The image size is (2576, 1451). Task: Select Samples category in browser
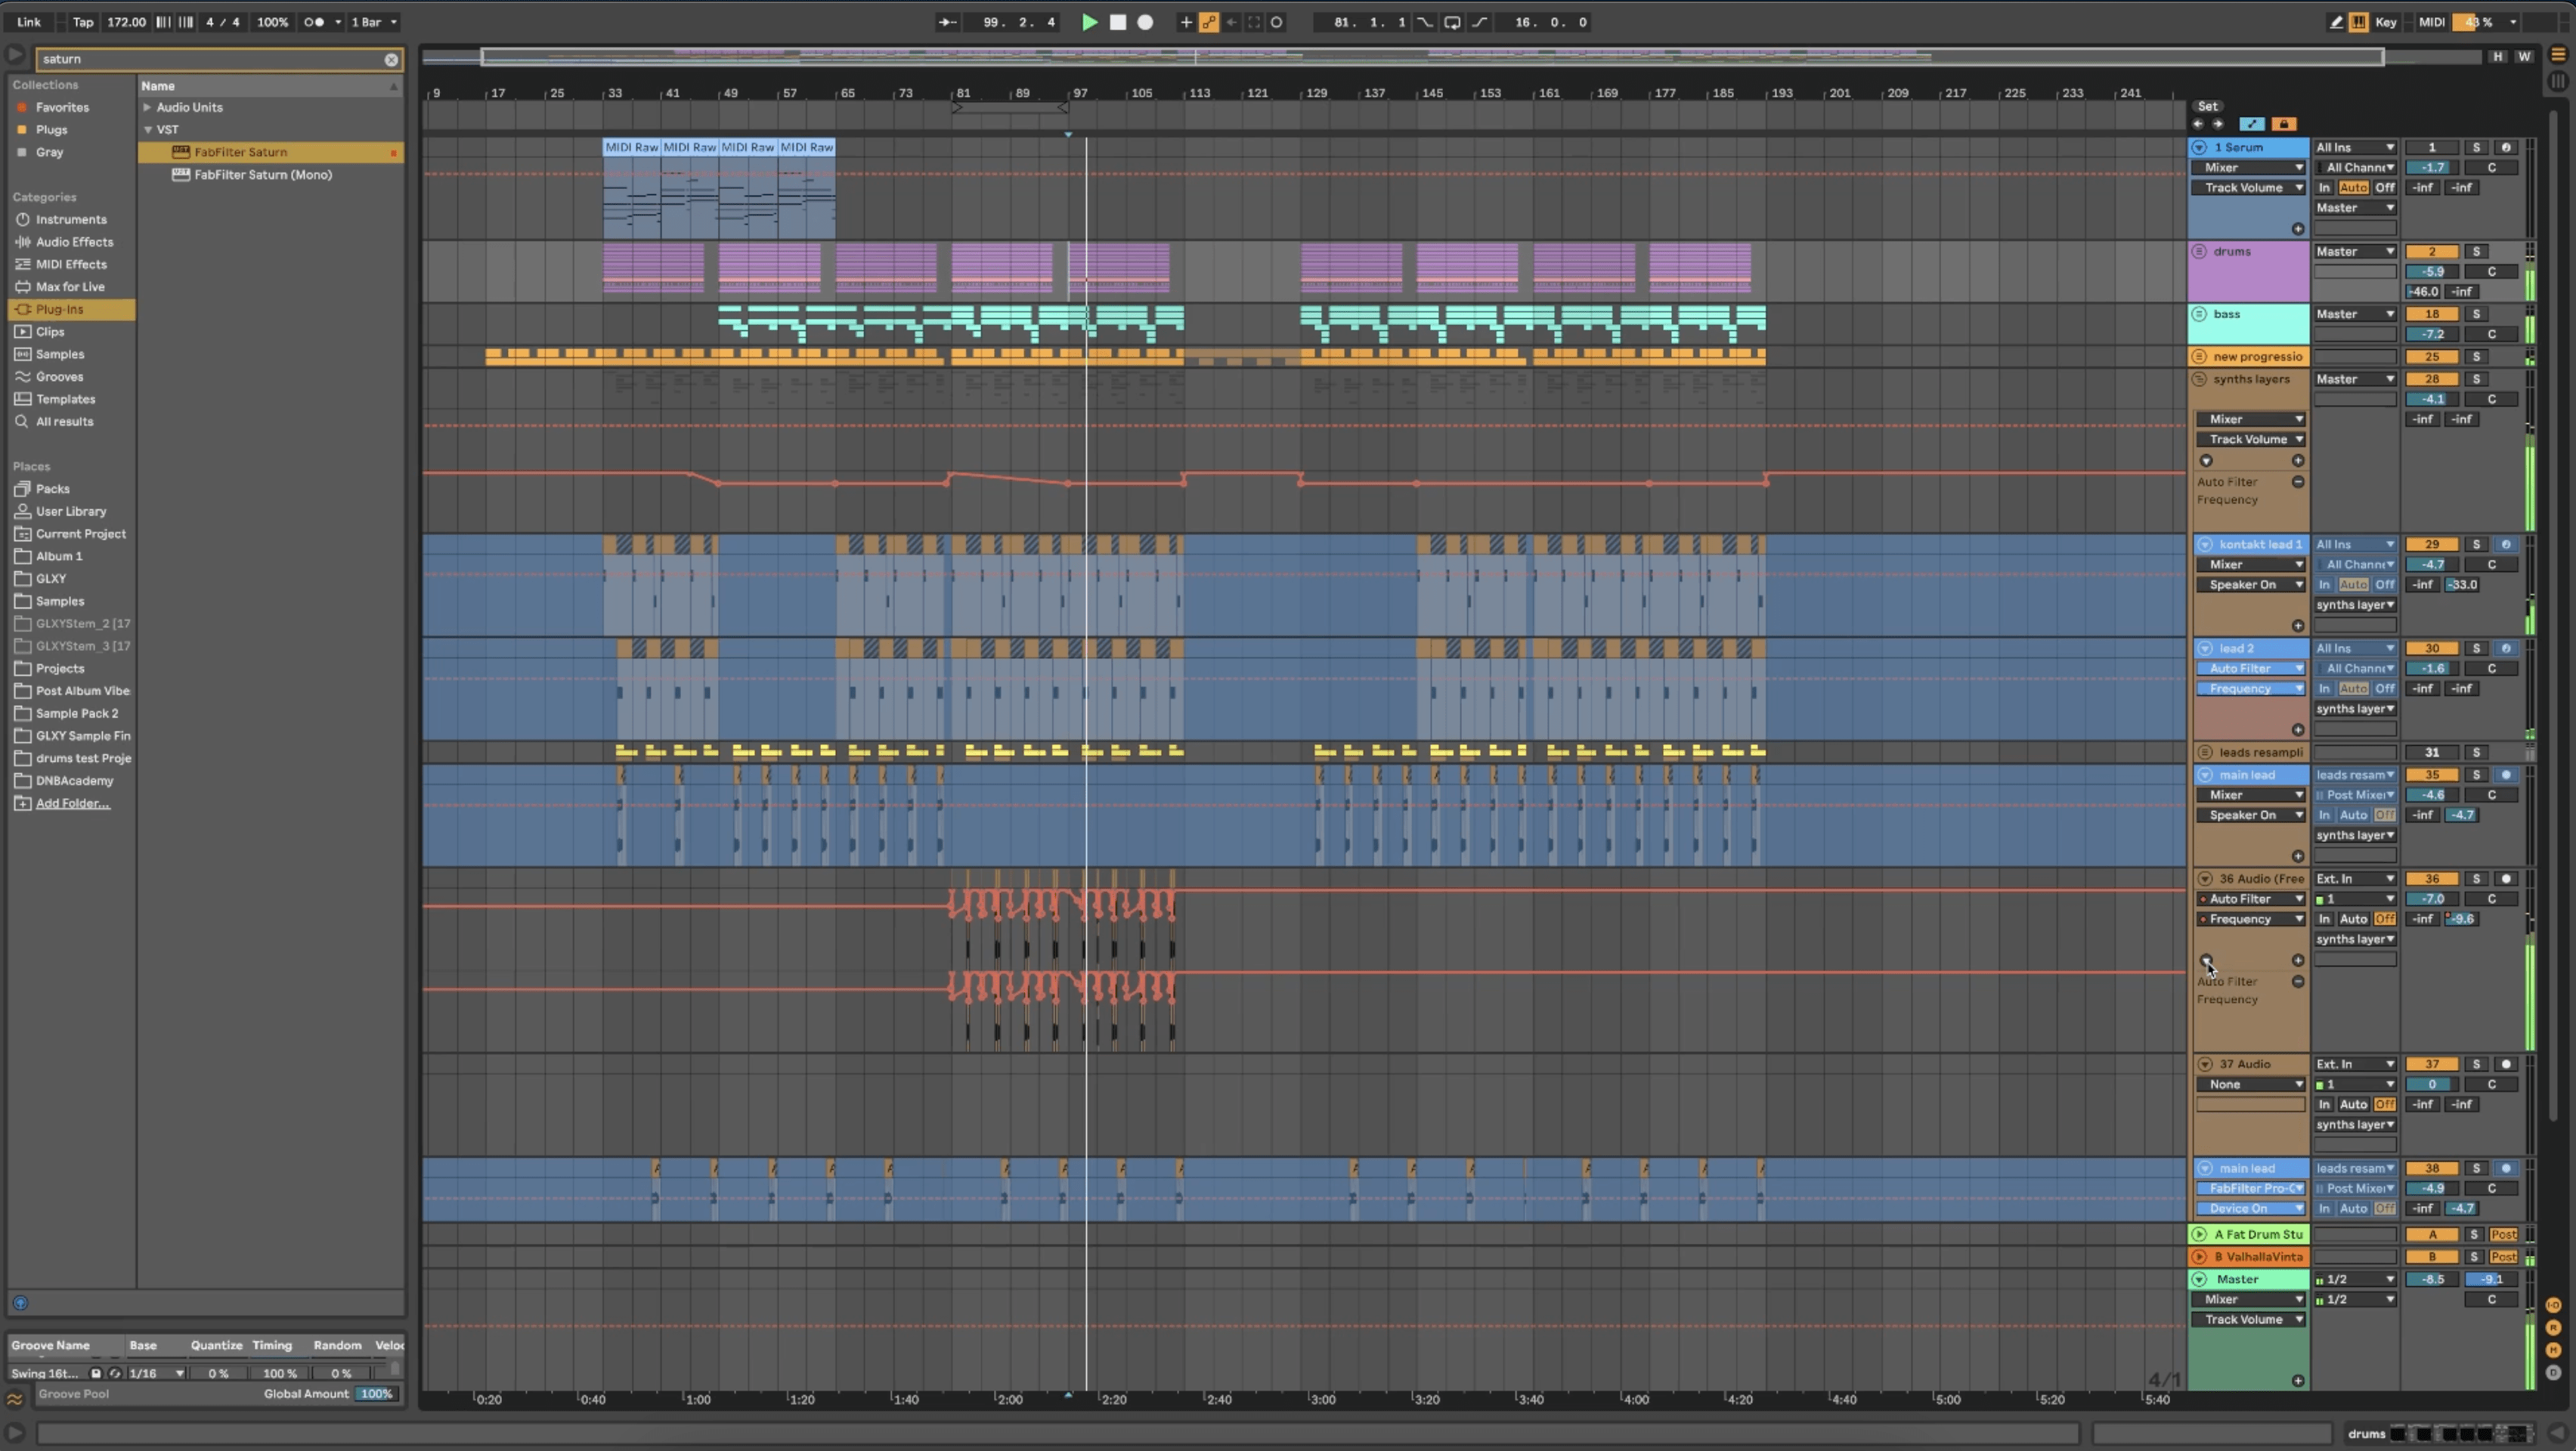(60, 354)
